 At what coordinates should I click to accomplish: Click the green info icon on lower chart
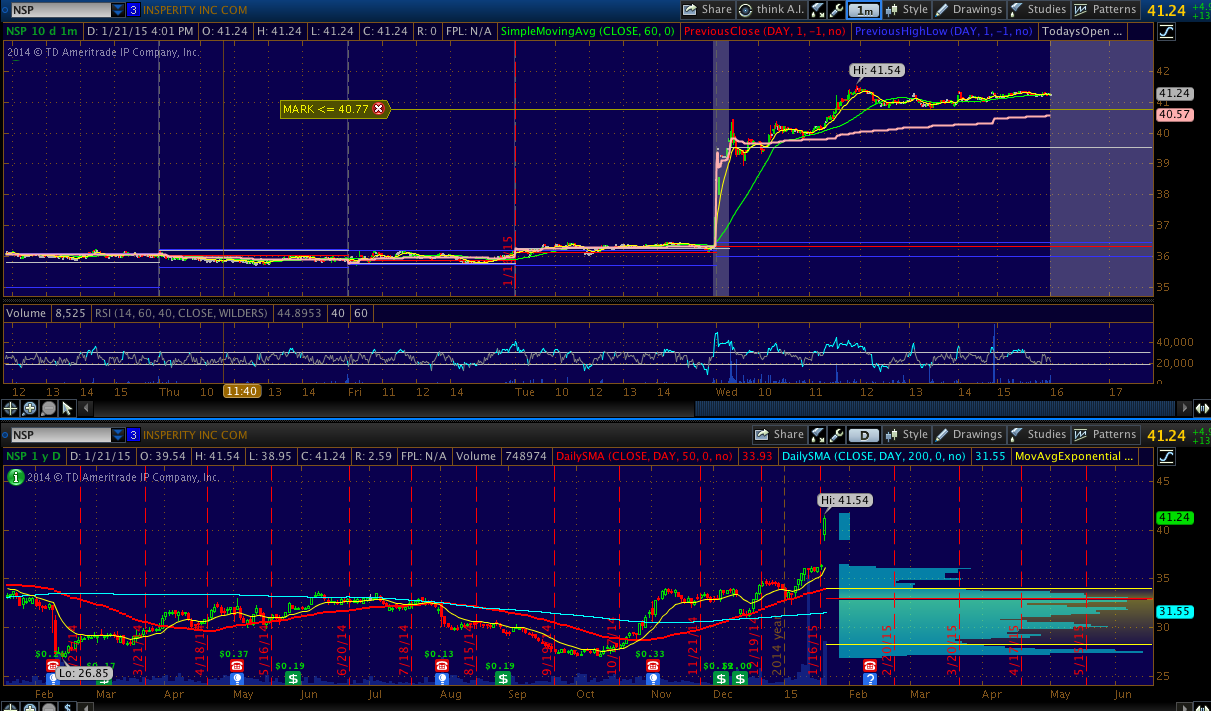(x=16, y=478)
